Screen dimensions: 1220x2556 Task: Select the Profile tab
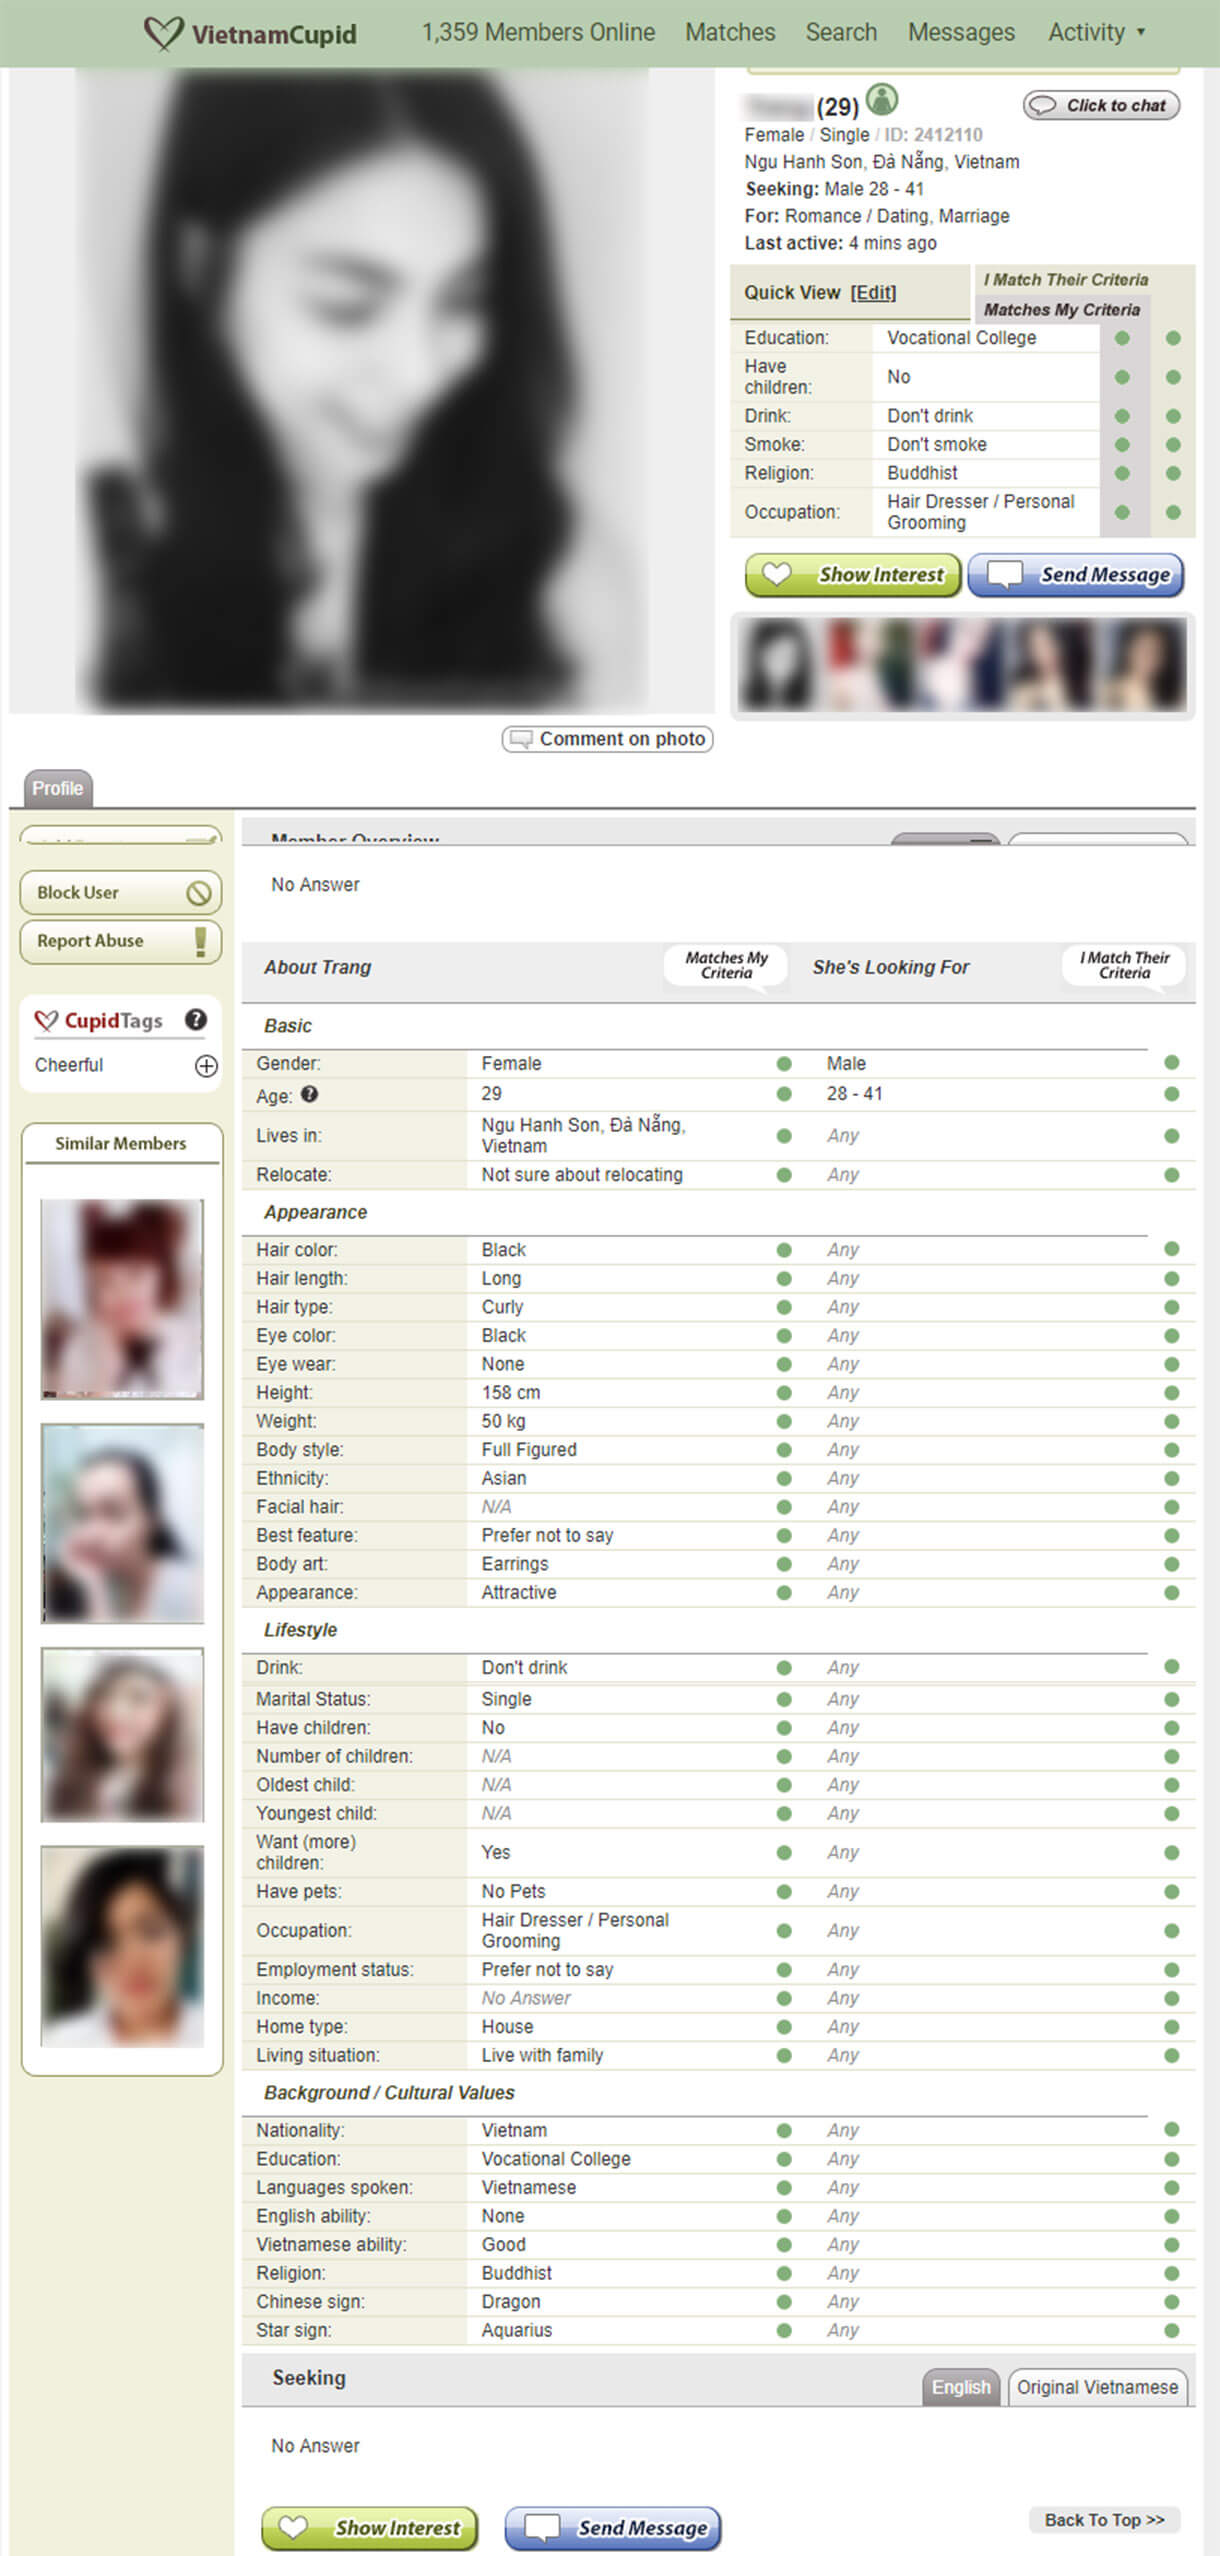[57, 788]
